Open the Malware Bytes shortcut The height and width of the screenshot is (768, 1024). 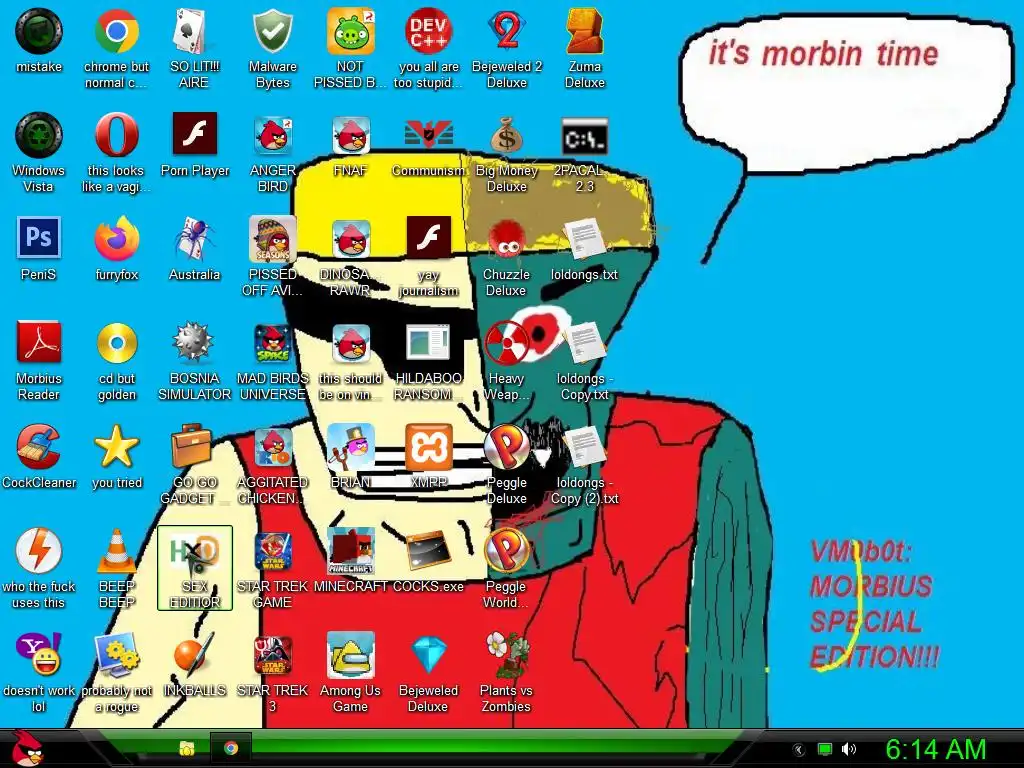point(272,32)
